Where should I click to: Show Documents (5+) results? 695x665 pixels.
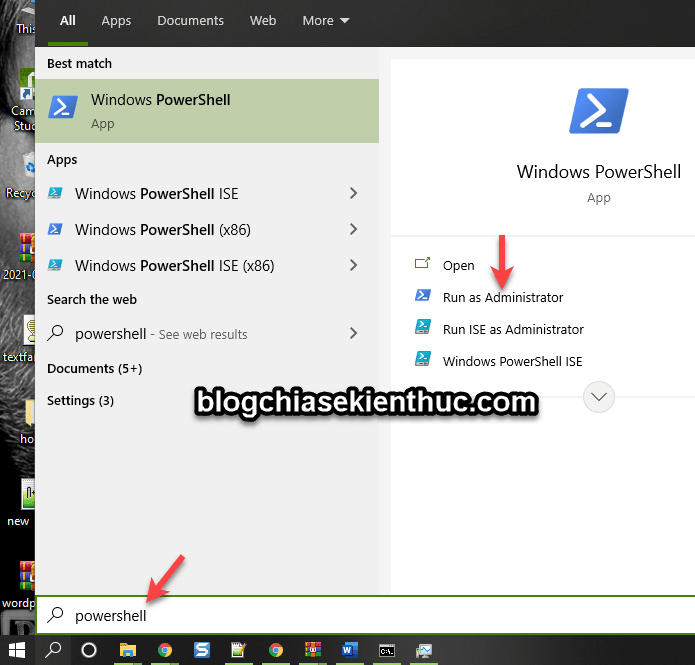pyautogui.click(x=94, y=369)
